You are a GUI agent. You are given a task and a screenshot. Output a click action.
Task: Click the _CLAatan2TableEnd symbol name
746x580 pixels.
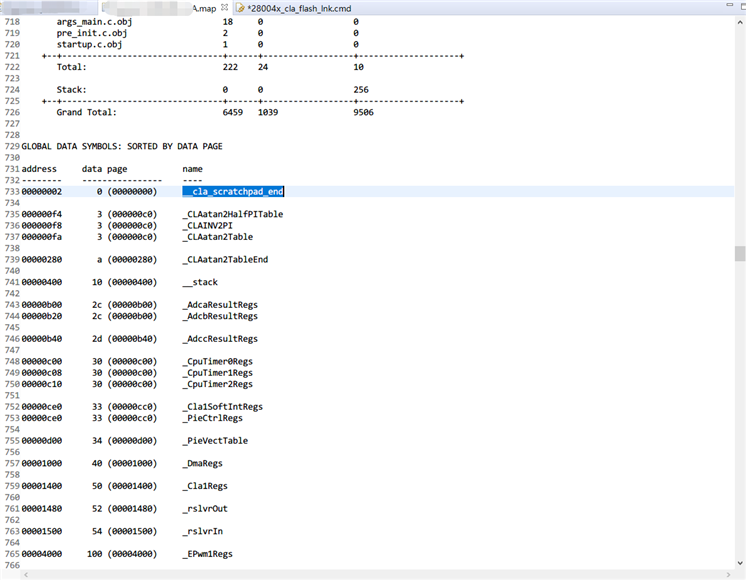pos(226,260)
